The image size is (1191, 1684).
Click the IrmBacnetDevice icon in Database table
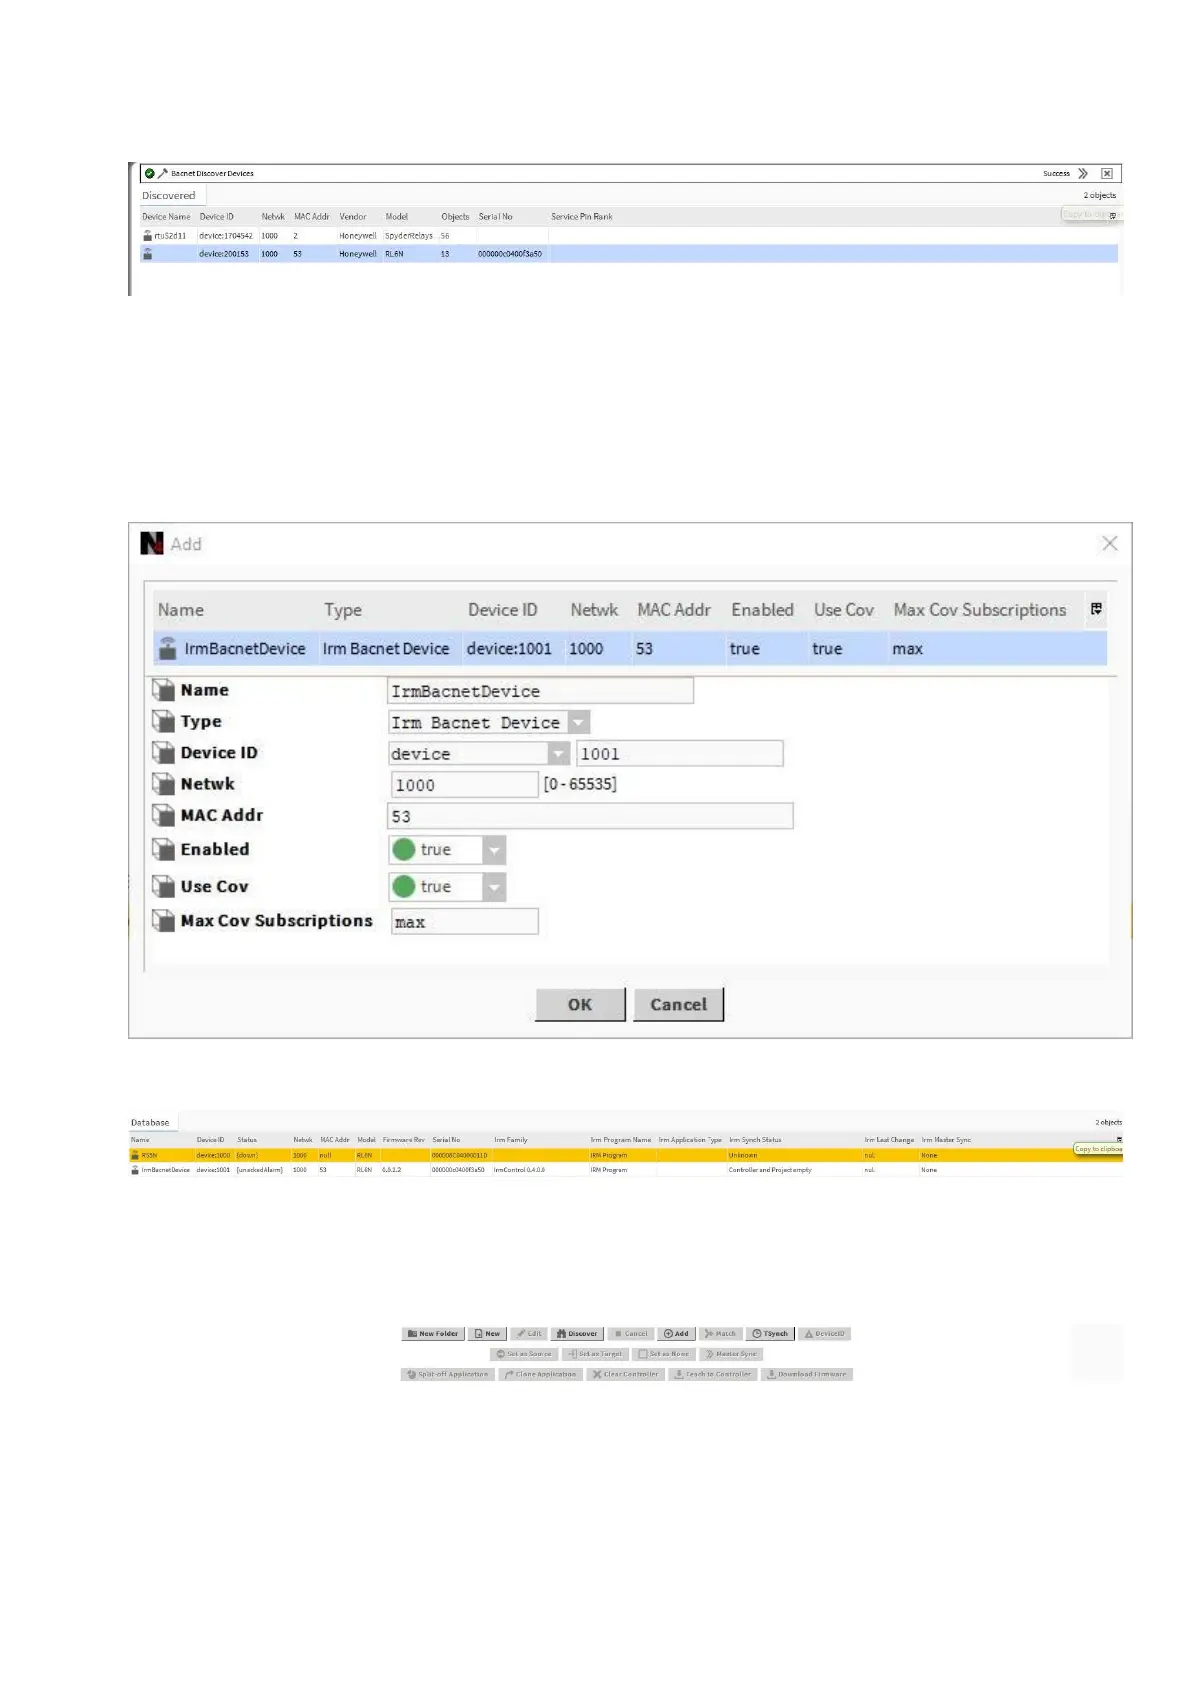pos(135,1169)
